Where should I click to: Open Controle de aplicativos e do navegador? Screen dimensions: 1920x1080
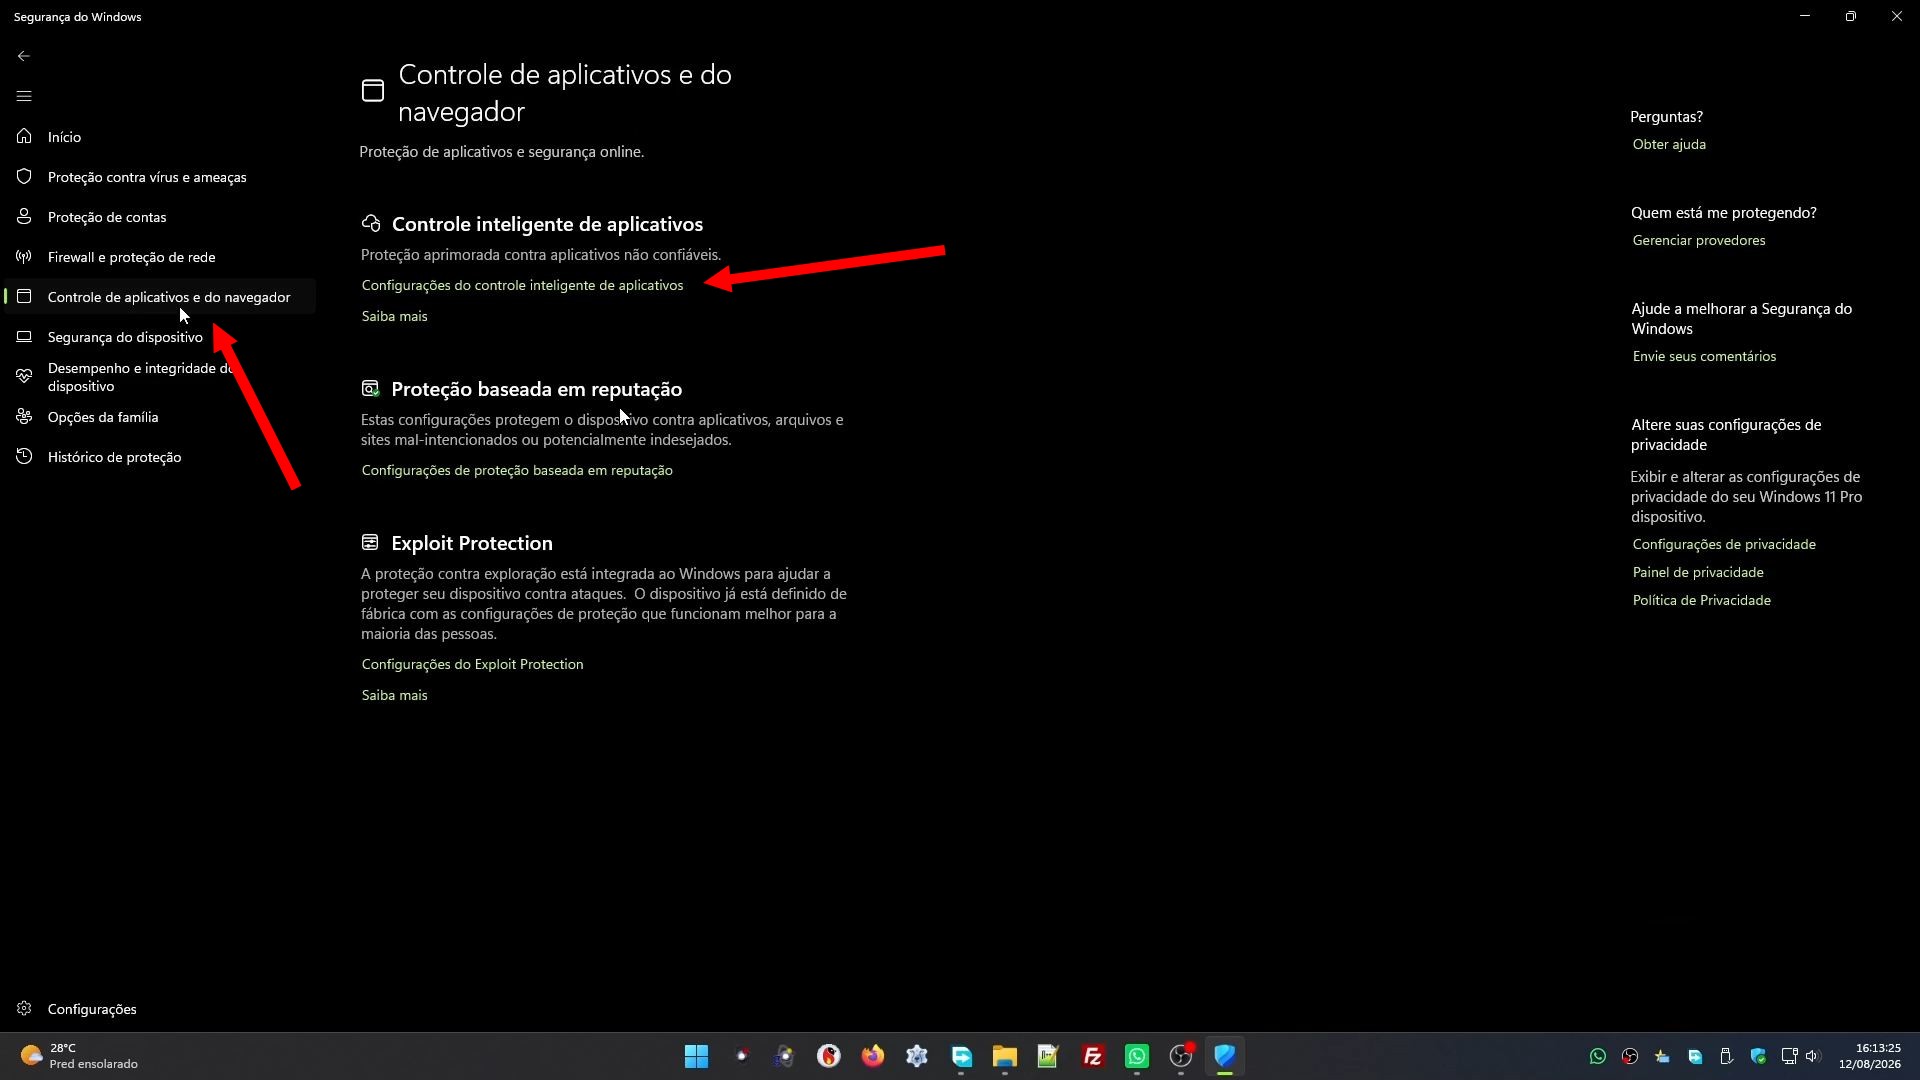[160, 297]
